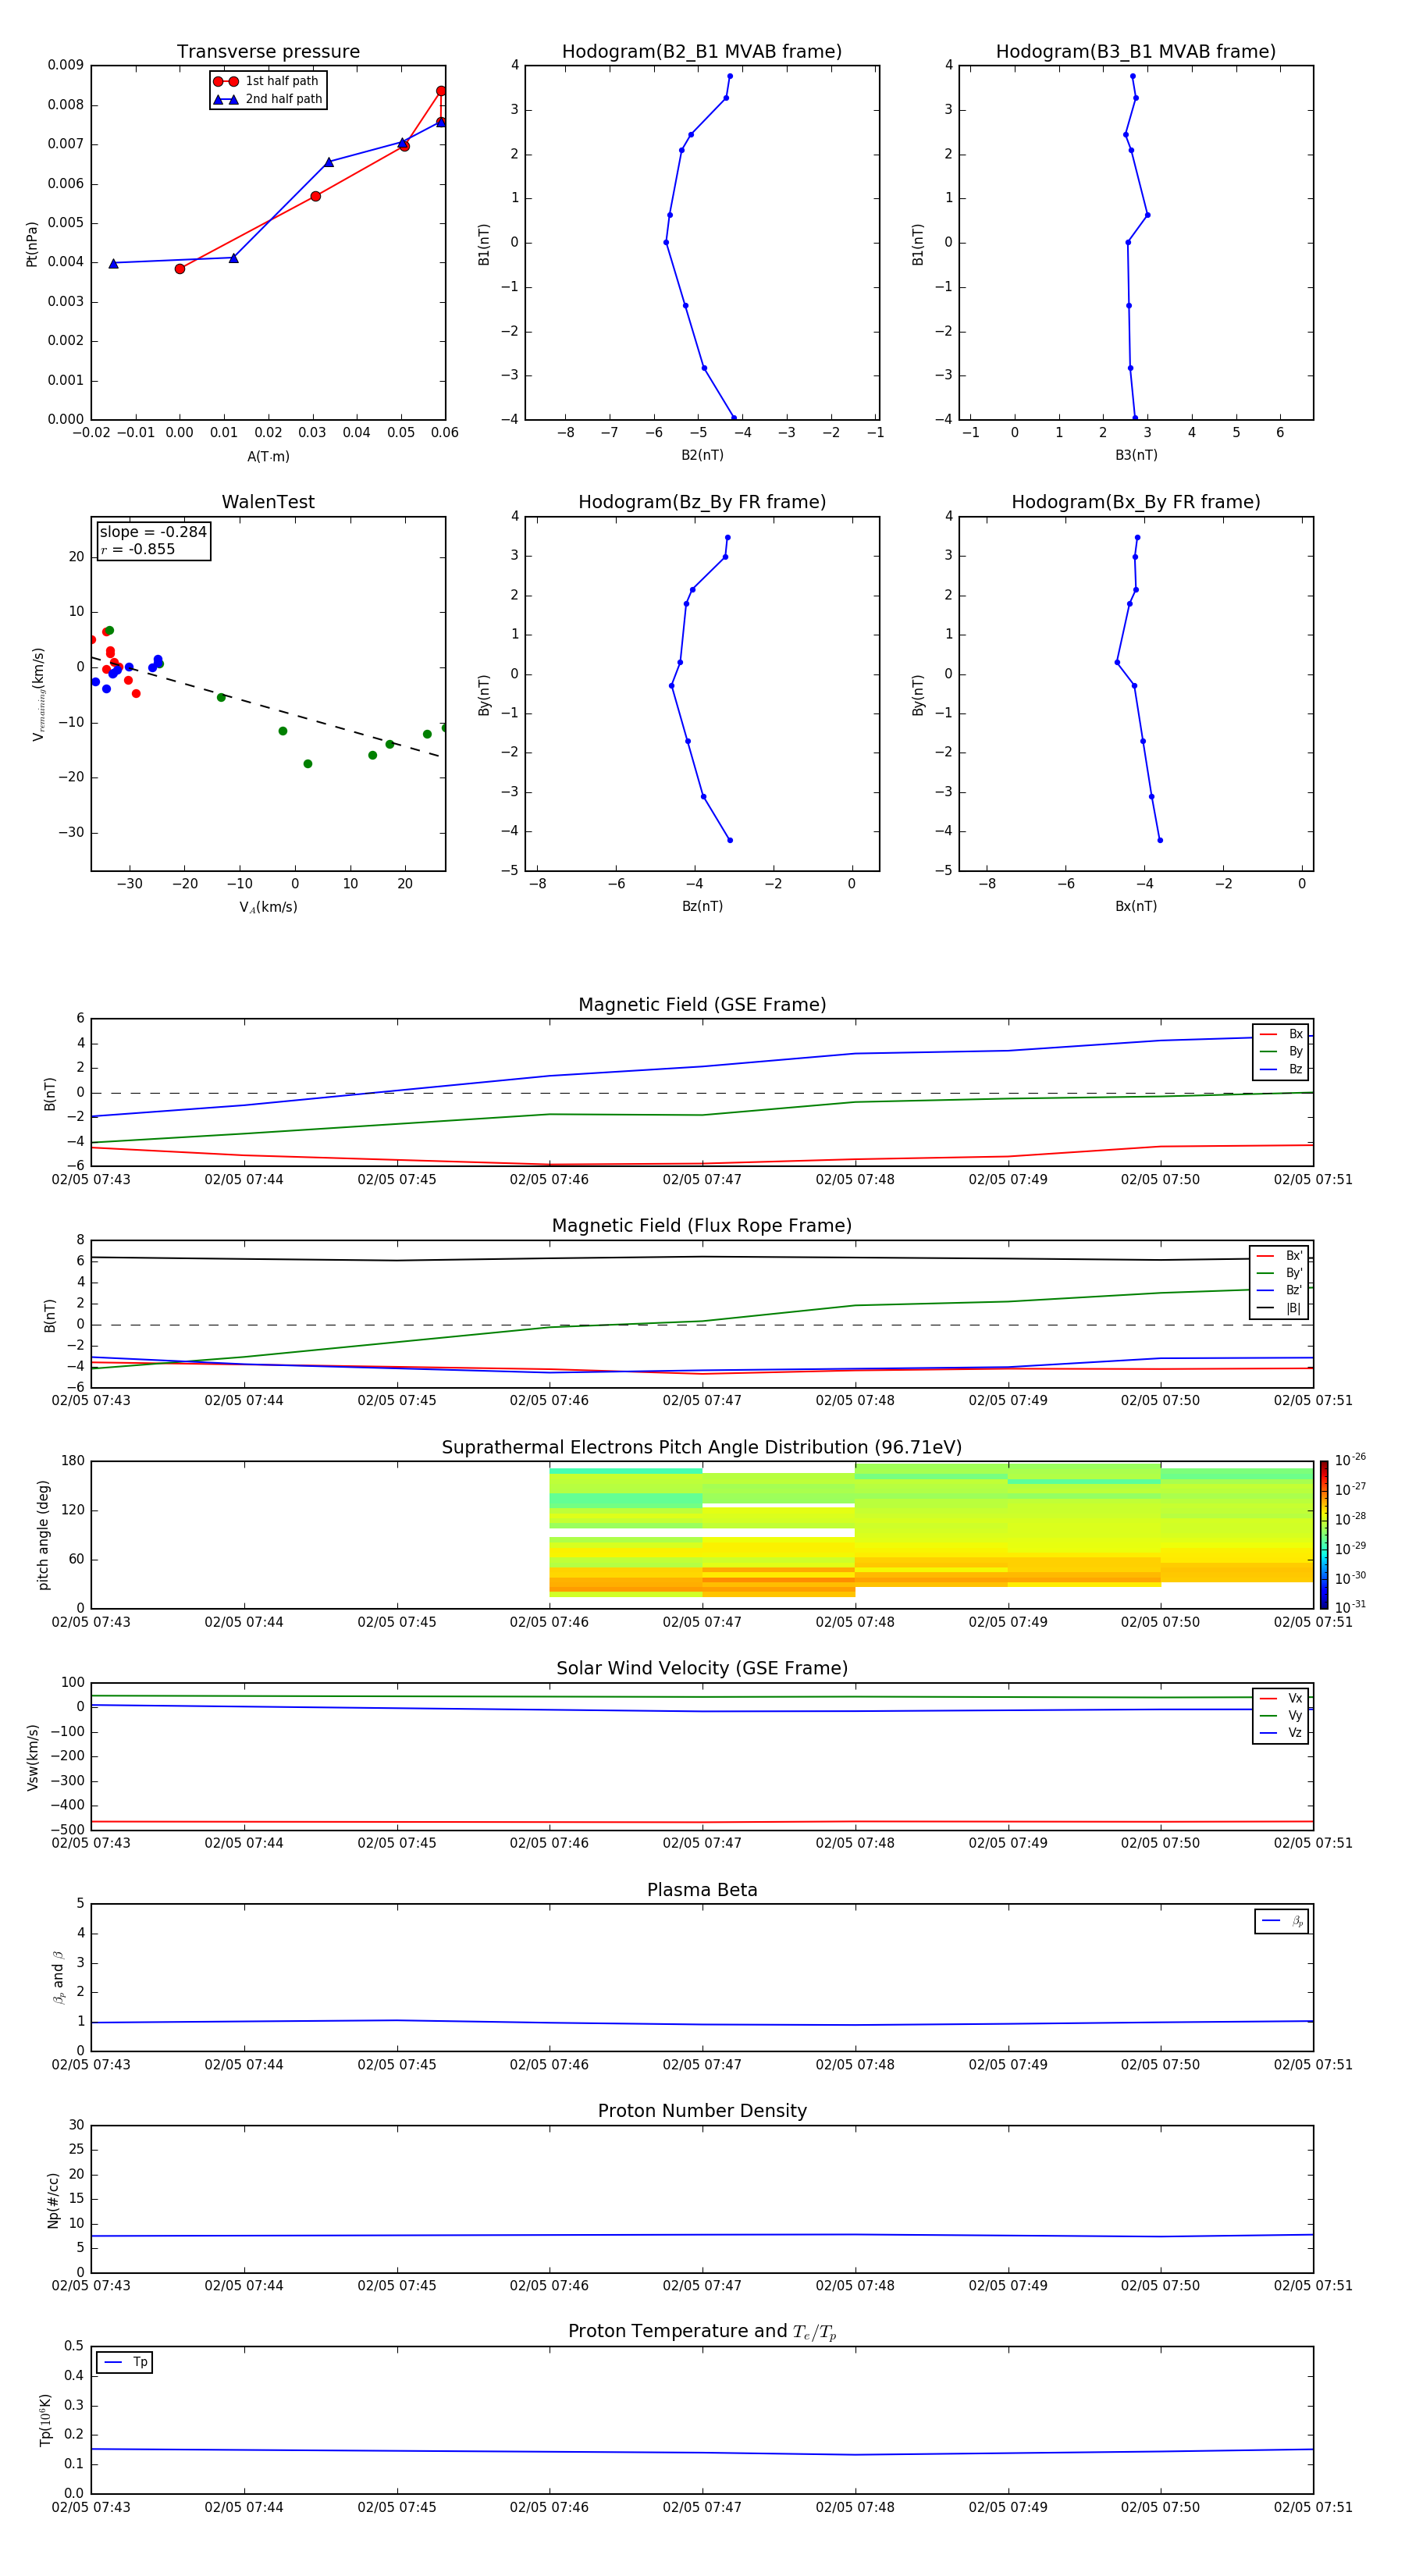
Task: Click the "Plasma Beta" panel title
Action: click(x=702, y=1891)
